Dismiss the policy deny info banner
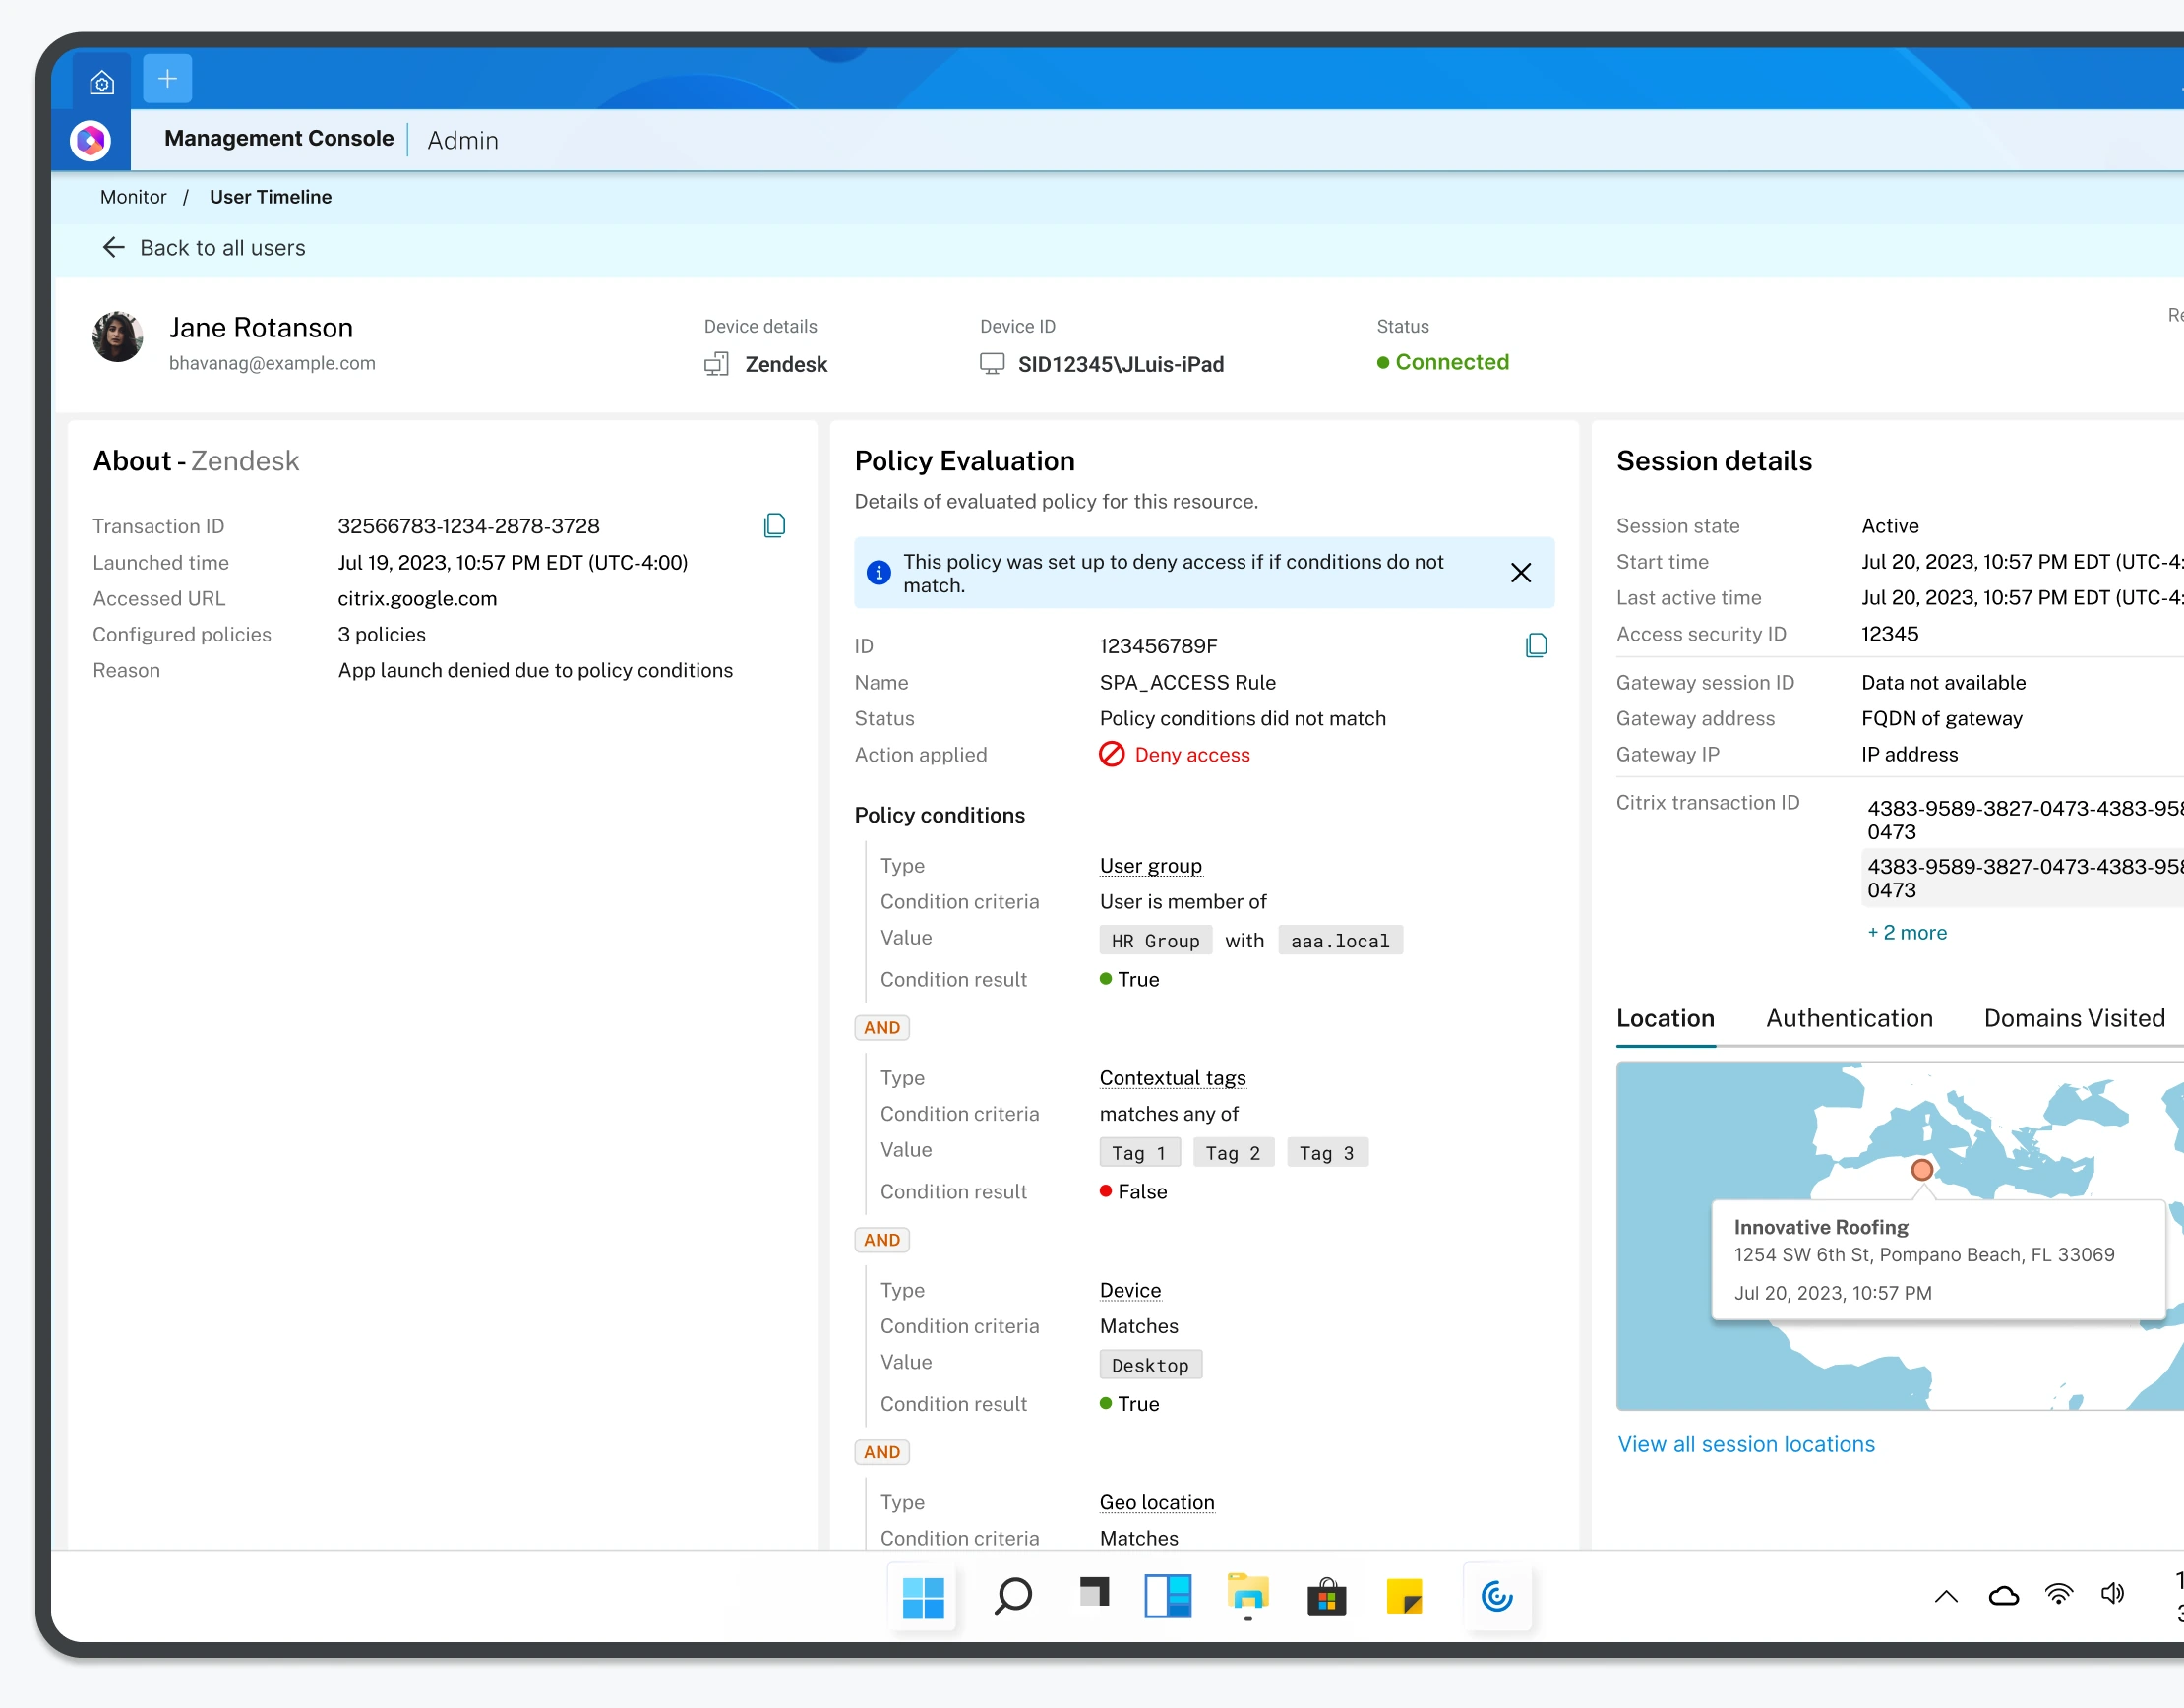Screen dimensions: 2184x1708 (x=1520, y=573)
